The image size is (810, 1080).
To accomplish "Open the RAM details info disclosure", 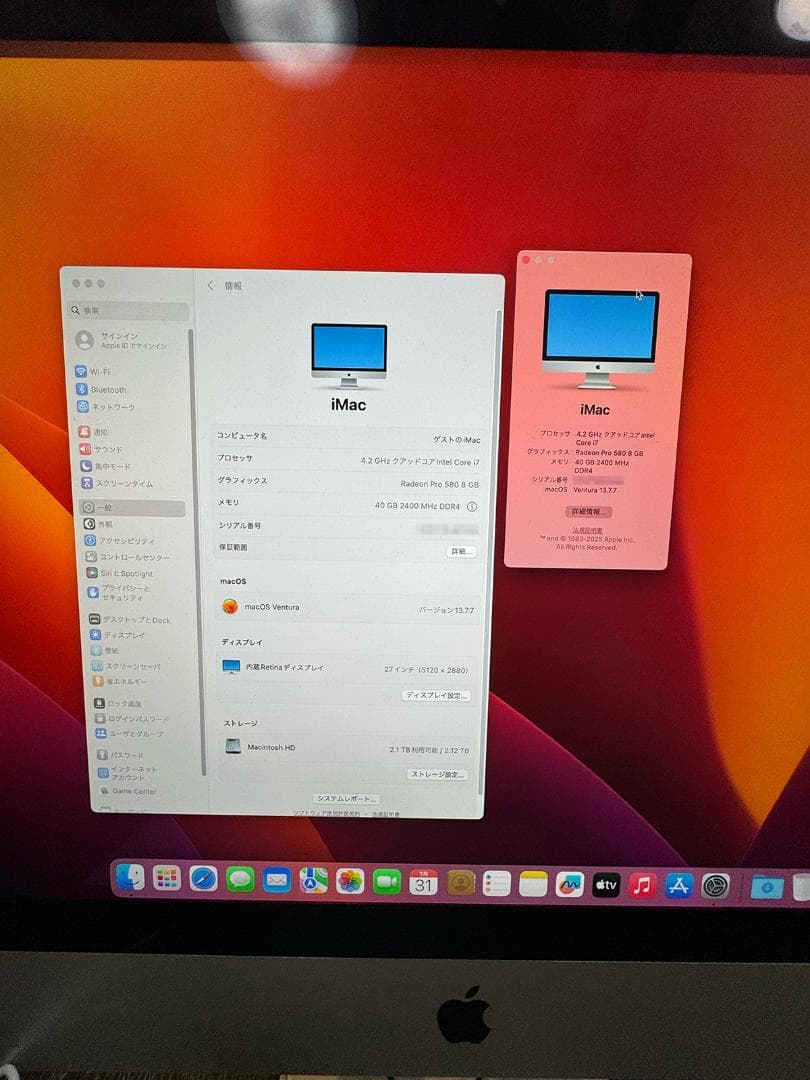I will click(470, 507).
